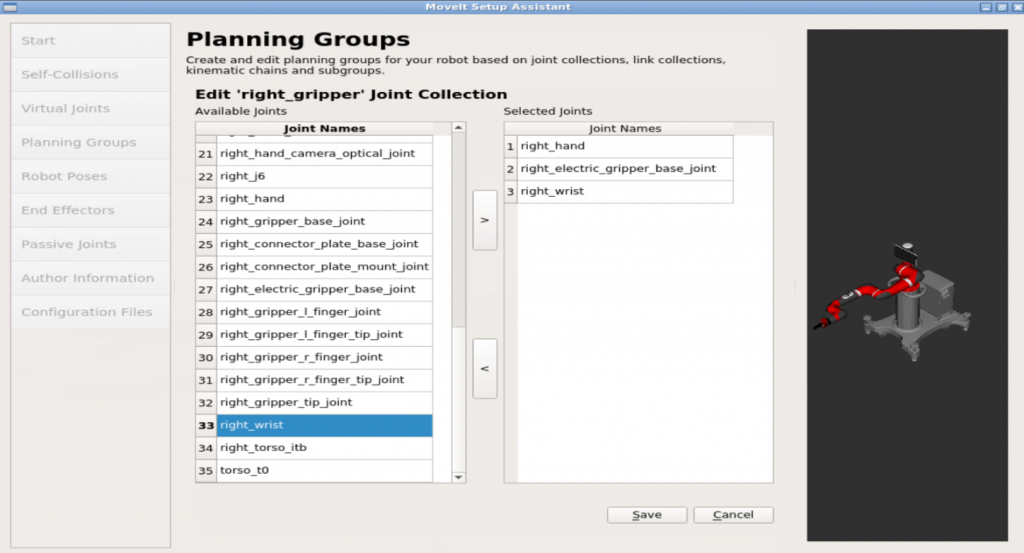The width and height of the screenshot is (1024, 553).
Task: Select right_electric_gripper_base_joint in Selected Joints
Action: tap(625, 169)
